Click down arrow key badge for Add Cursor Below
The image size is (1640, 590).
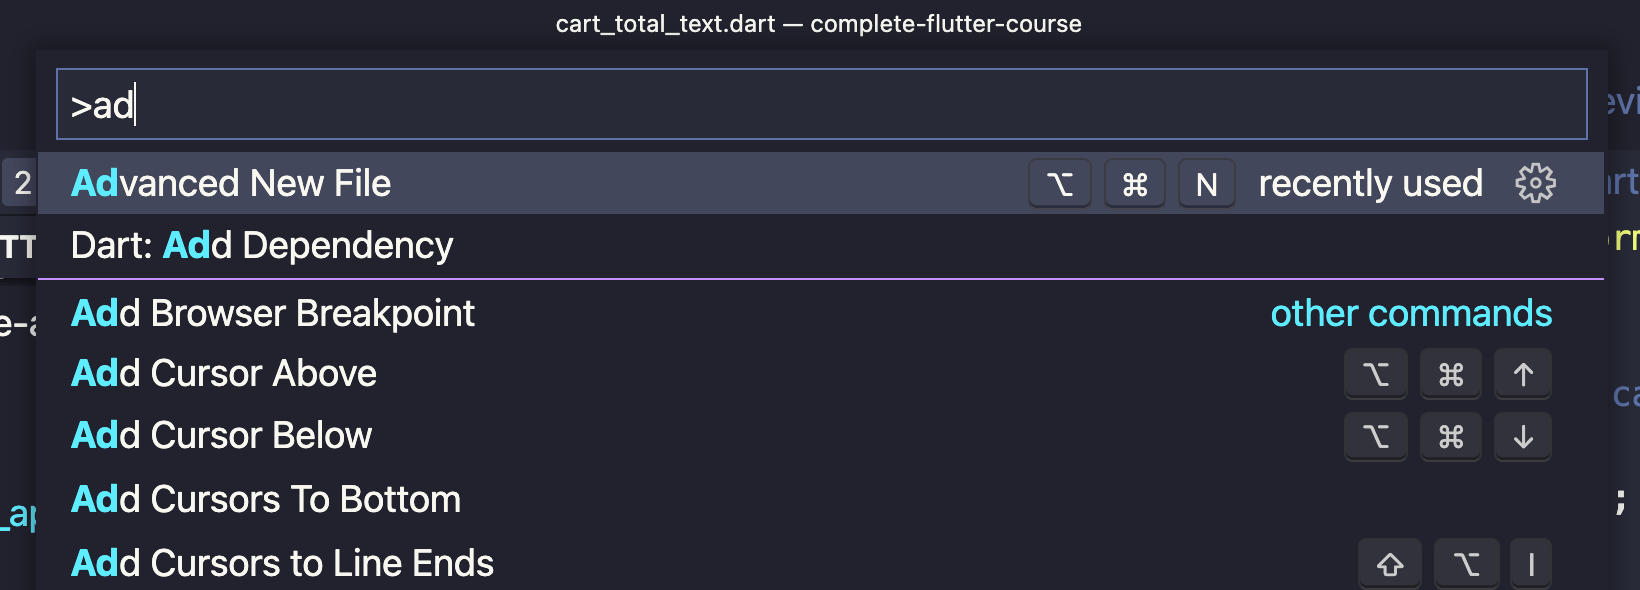(1522, 437)
